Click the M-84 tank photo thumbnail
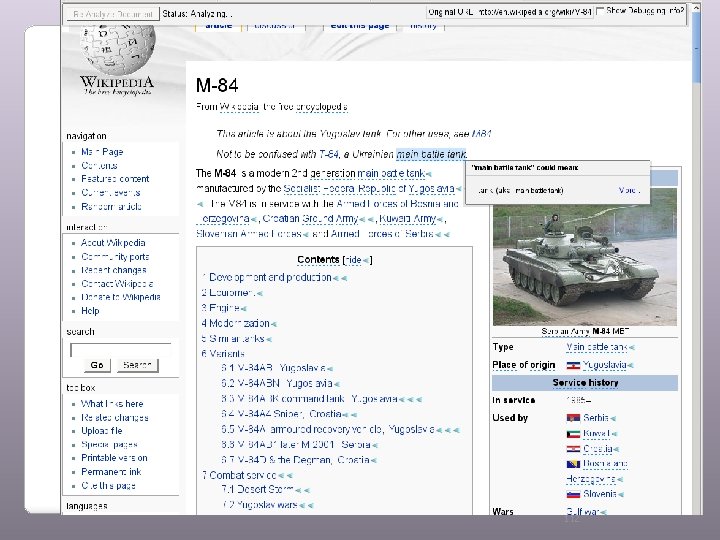720x540 pixels. 585,257
